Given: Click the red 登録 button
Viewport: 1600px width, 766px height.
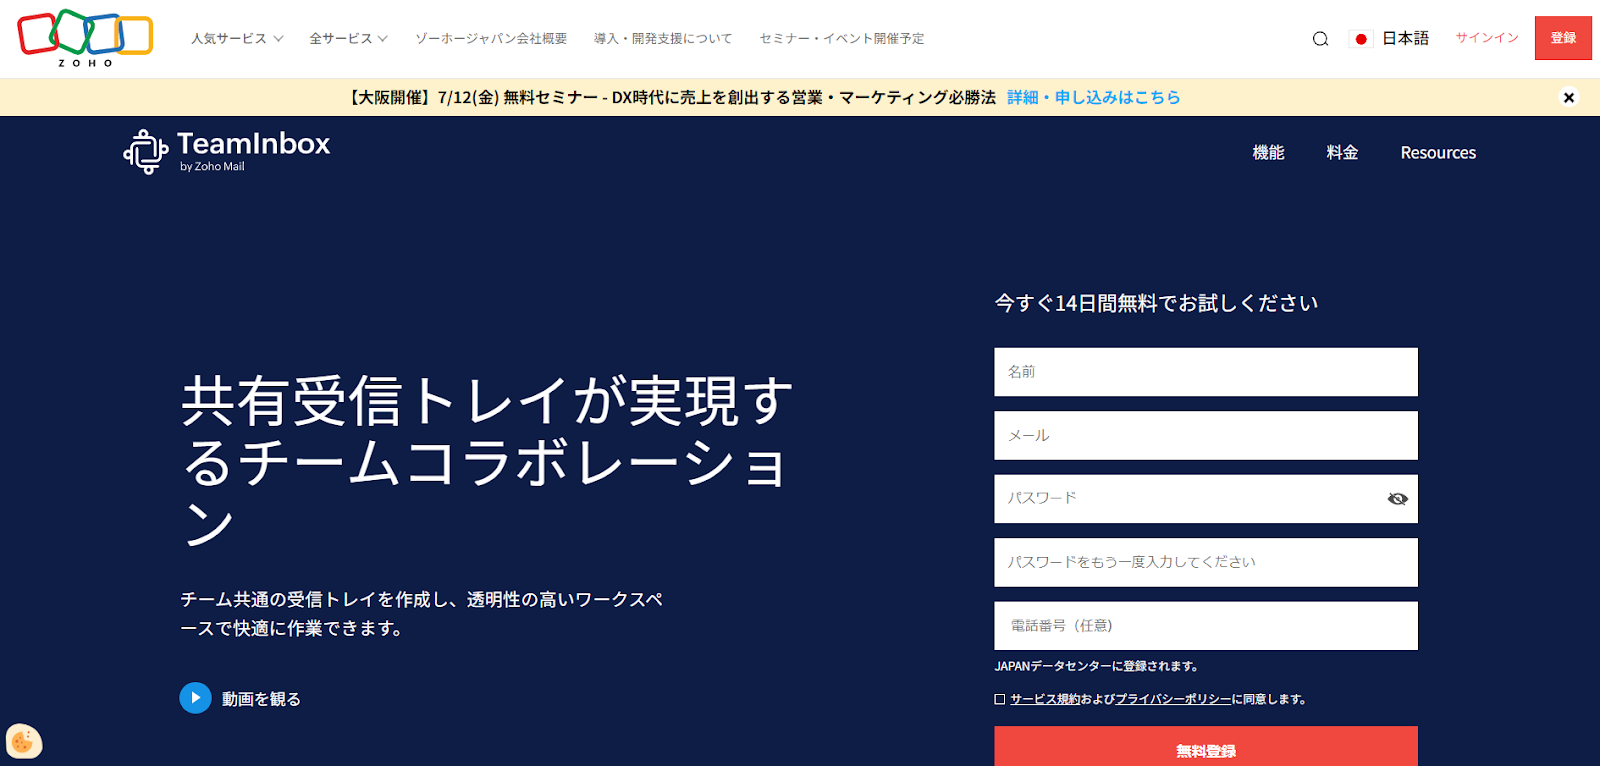Looking at the screenshot, I should 1563,38.
